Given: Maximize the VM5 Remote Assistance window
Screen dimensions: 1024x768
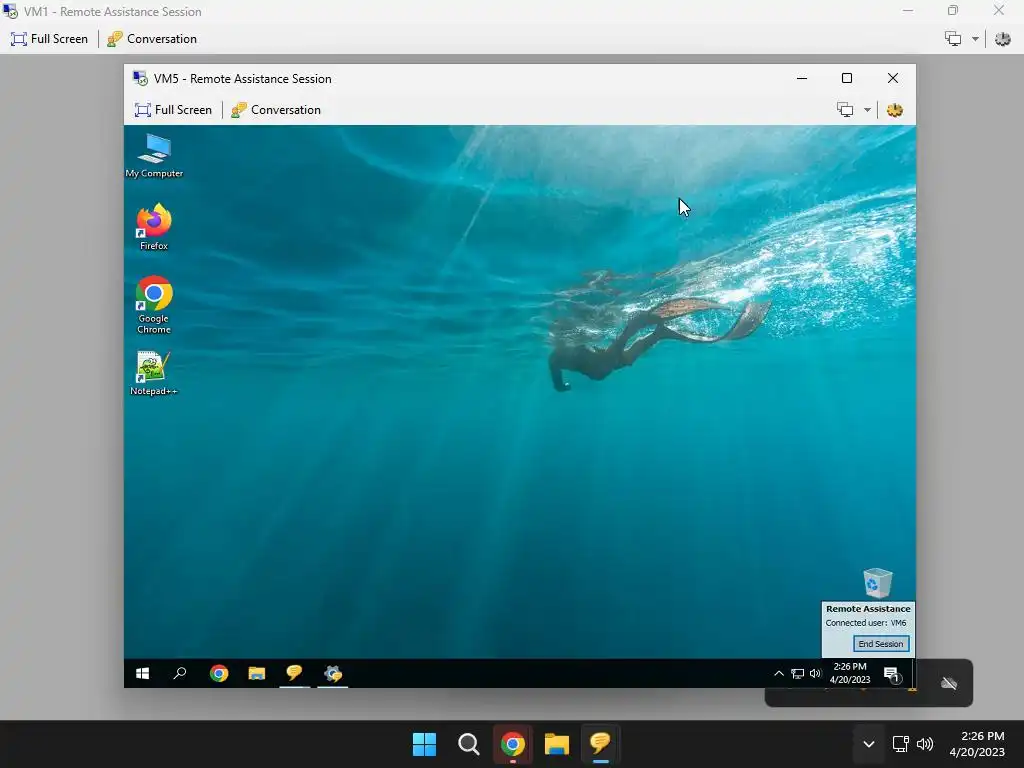Looking at the screenshot, I should 847,78.
